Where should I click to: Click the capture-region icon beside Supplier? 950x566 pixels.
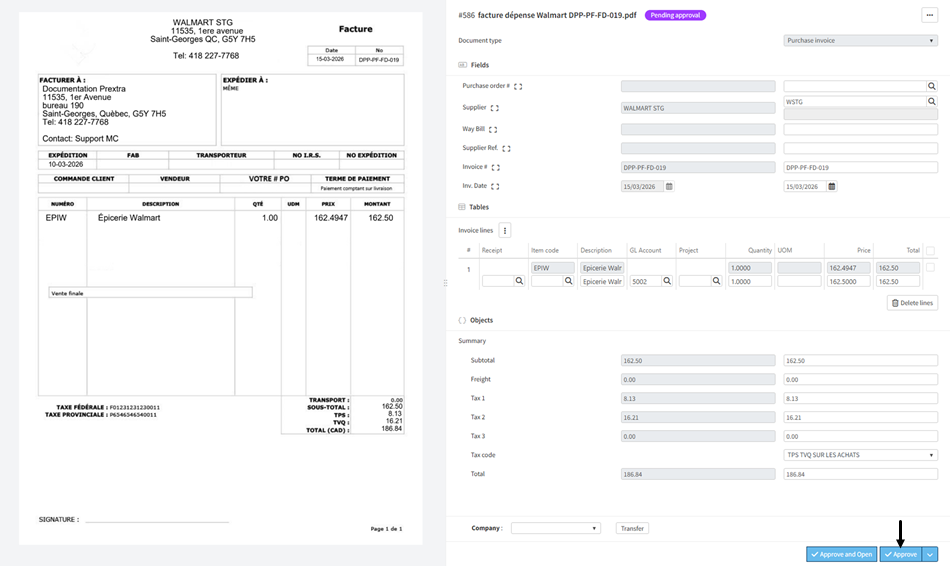pos(494,108)
